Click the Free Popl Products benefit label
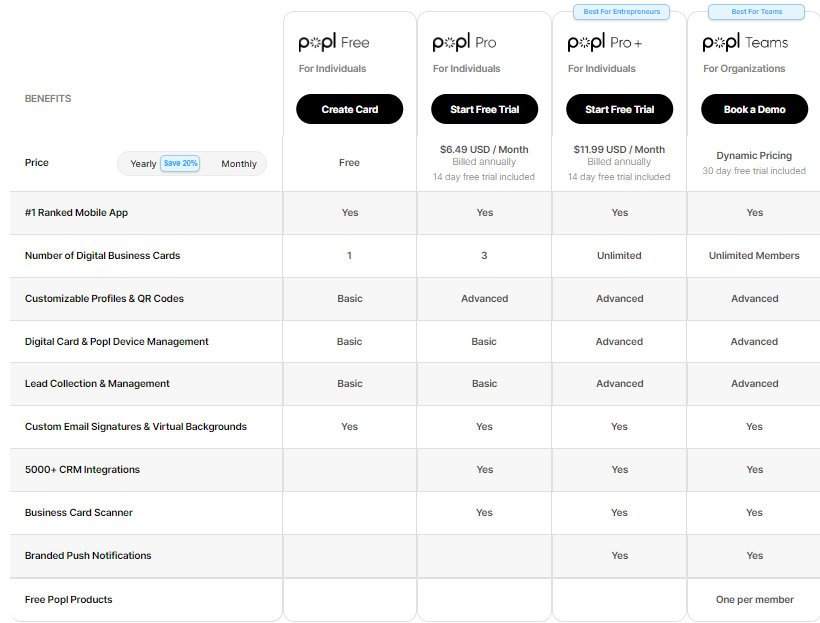 69,599
